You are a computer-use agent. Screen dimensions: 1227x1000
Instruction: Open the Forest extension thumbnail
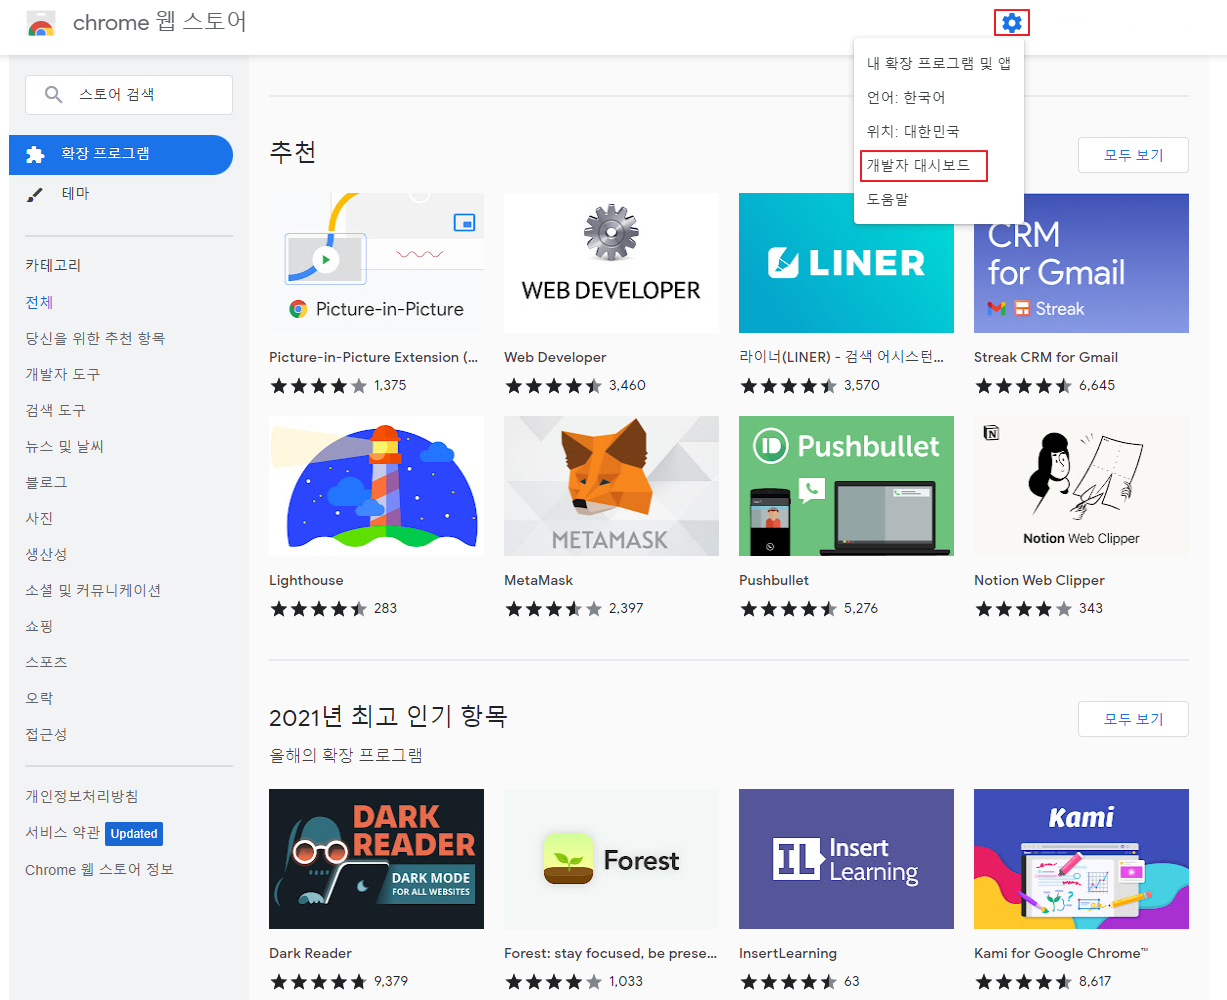coord(611,859)
